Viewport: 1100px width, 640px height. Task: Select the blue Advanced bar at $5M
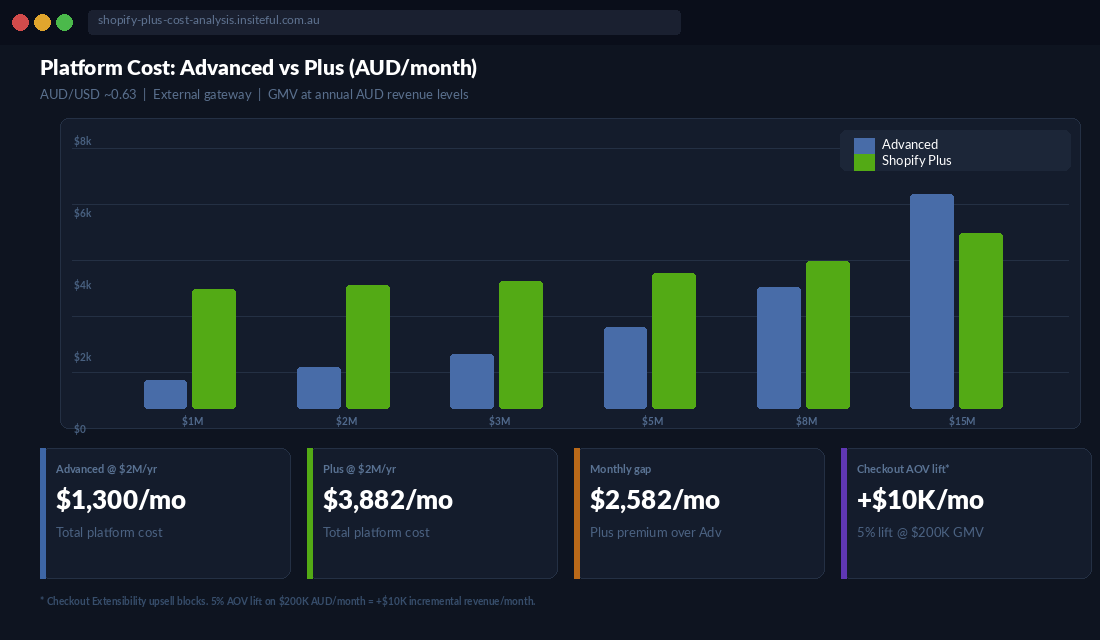pos(625,368)
